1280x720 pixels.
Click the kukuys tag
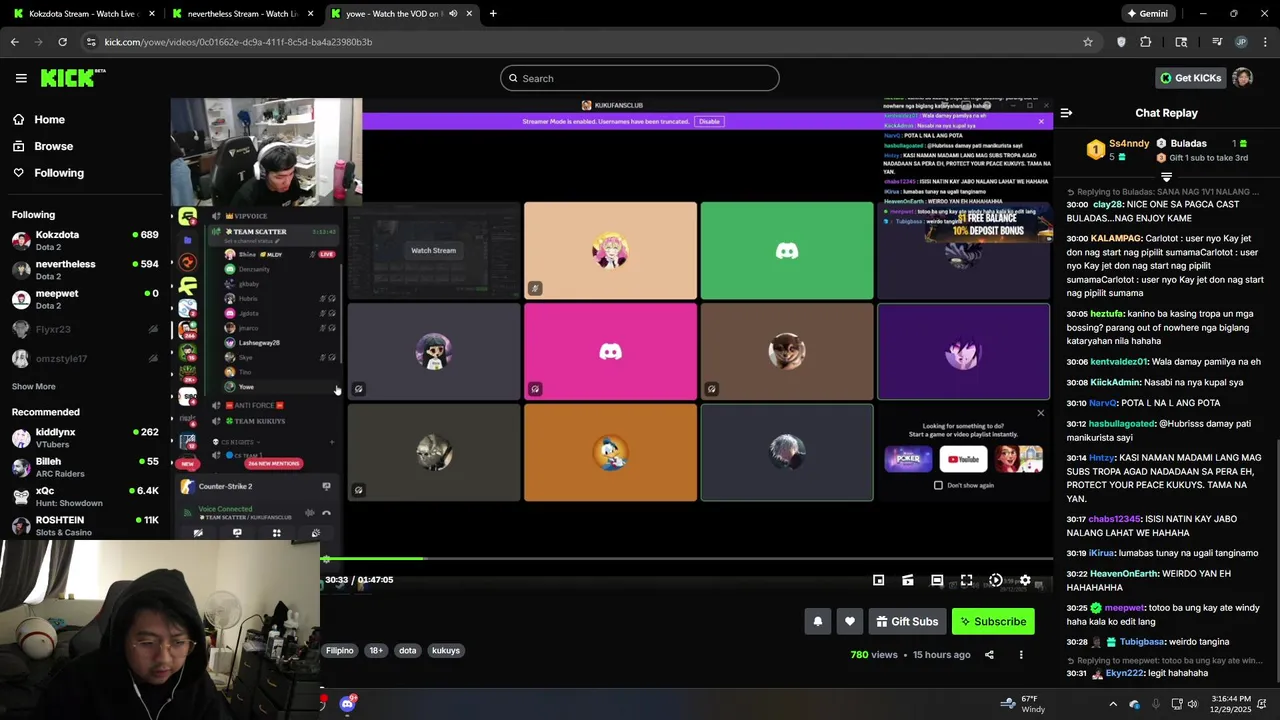[x=446, y=650]
